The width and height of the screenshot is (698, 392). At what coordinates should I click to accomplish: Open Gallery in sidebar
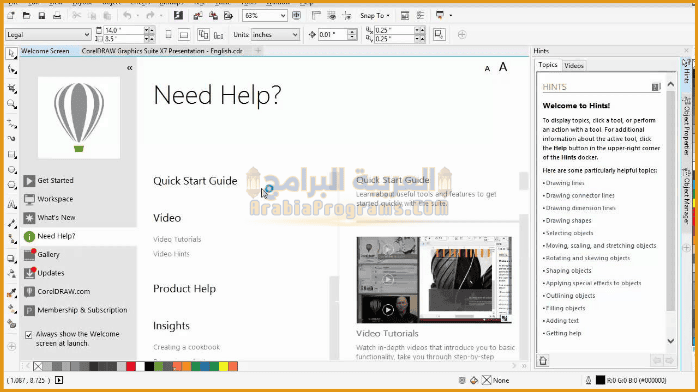click(48, 255)
